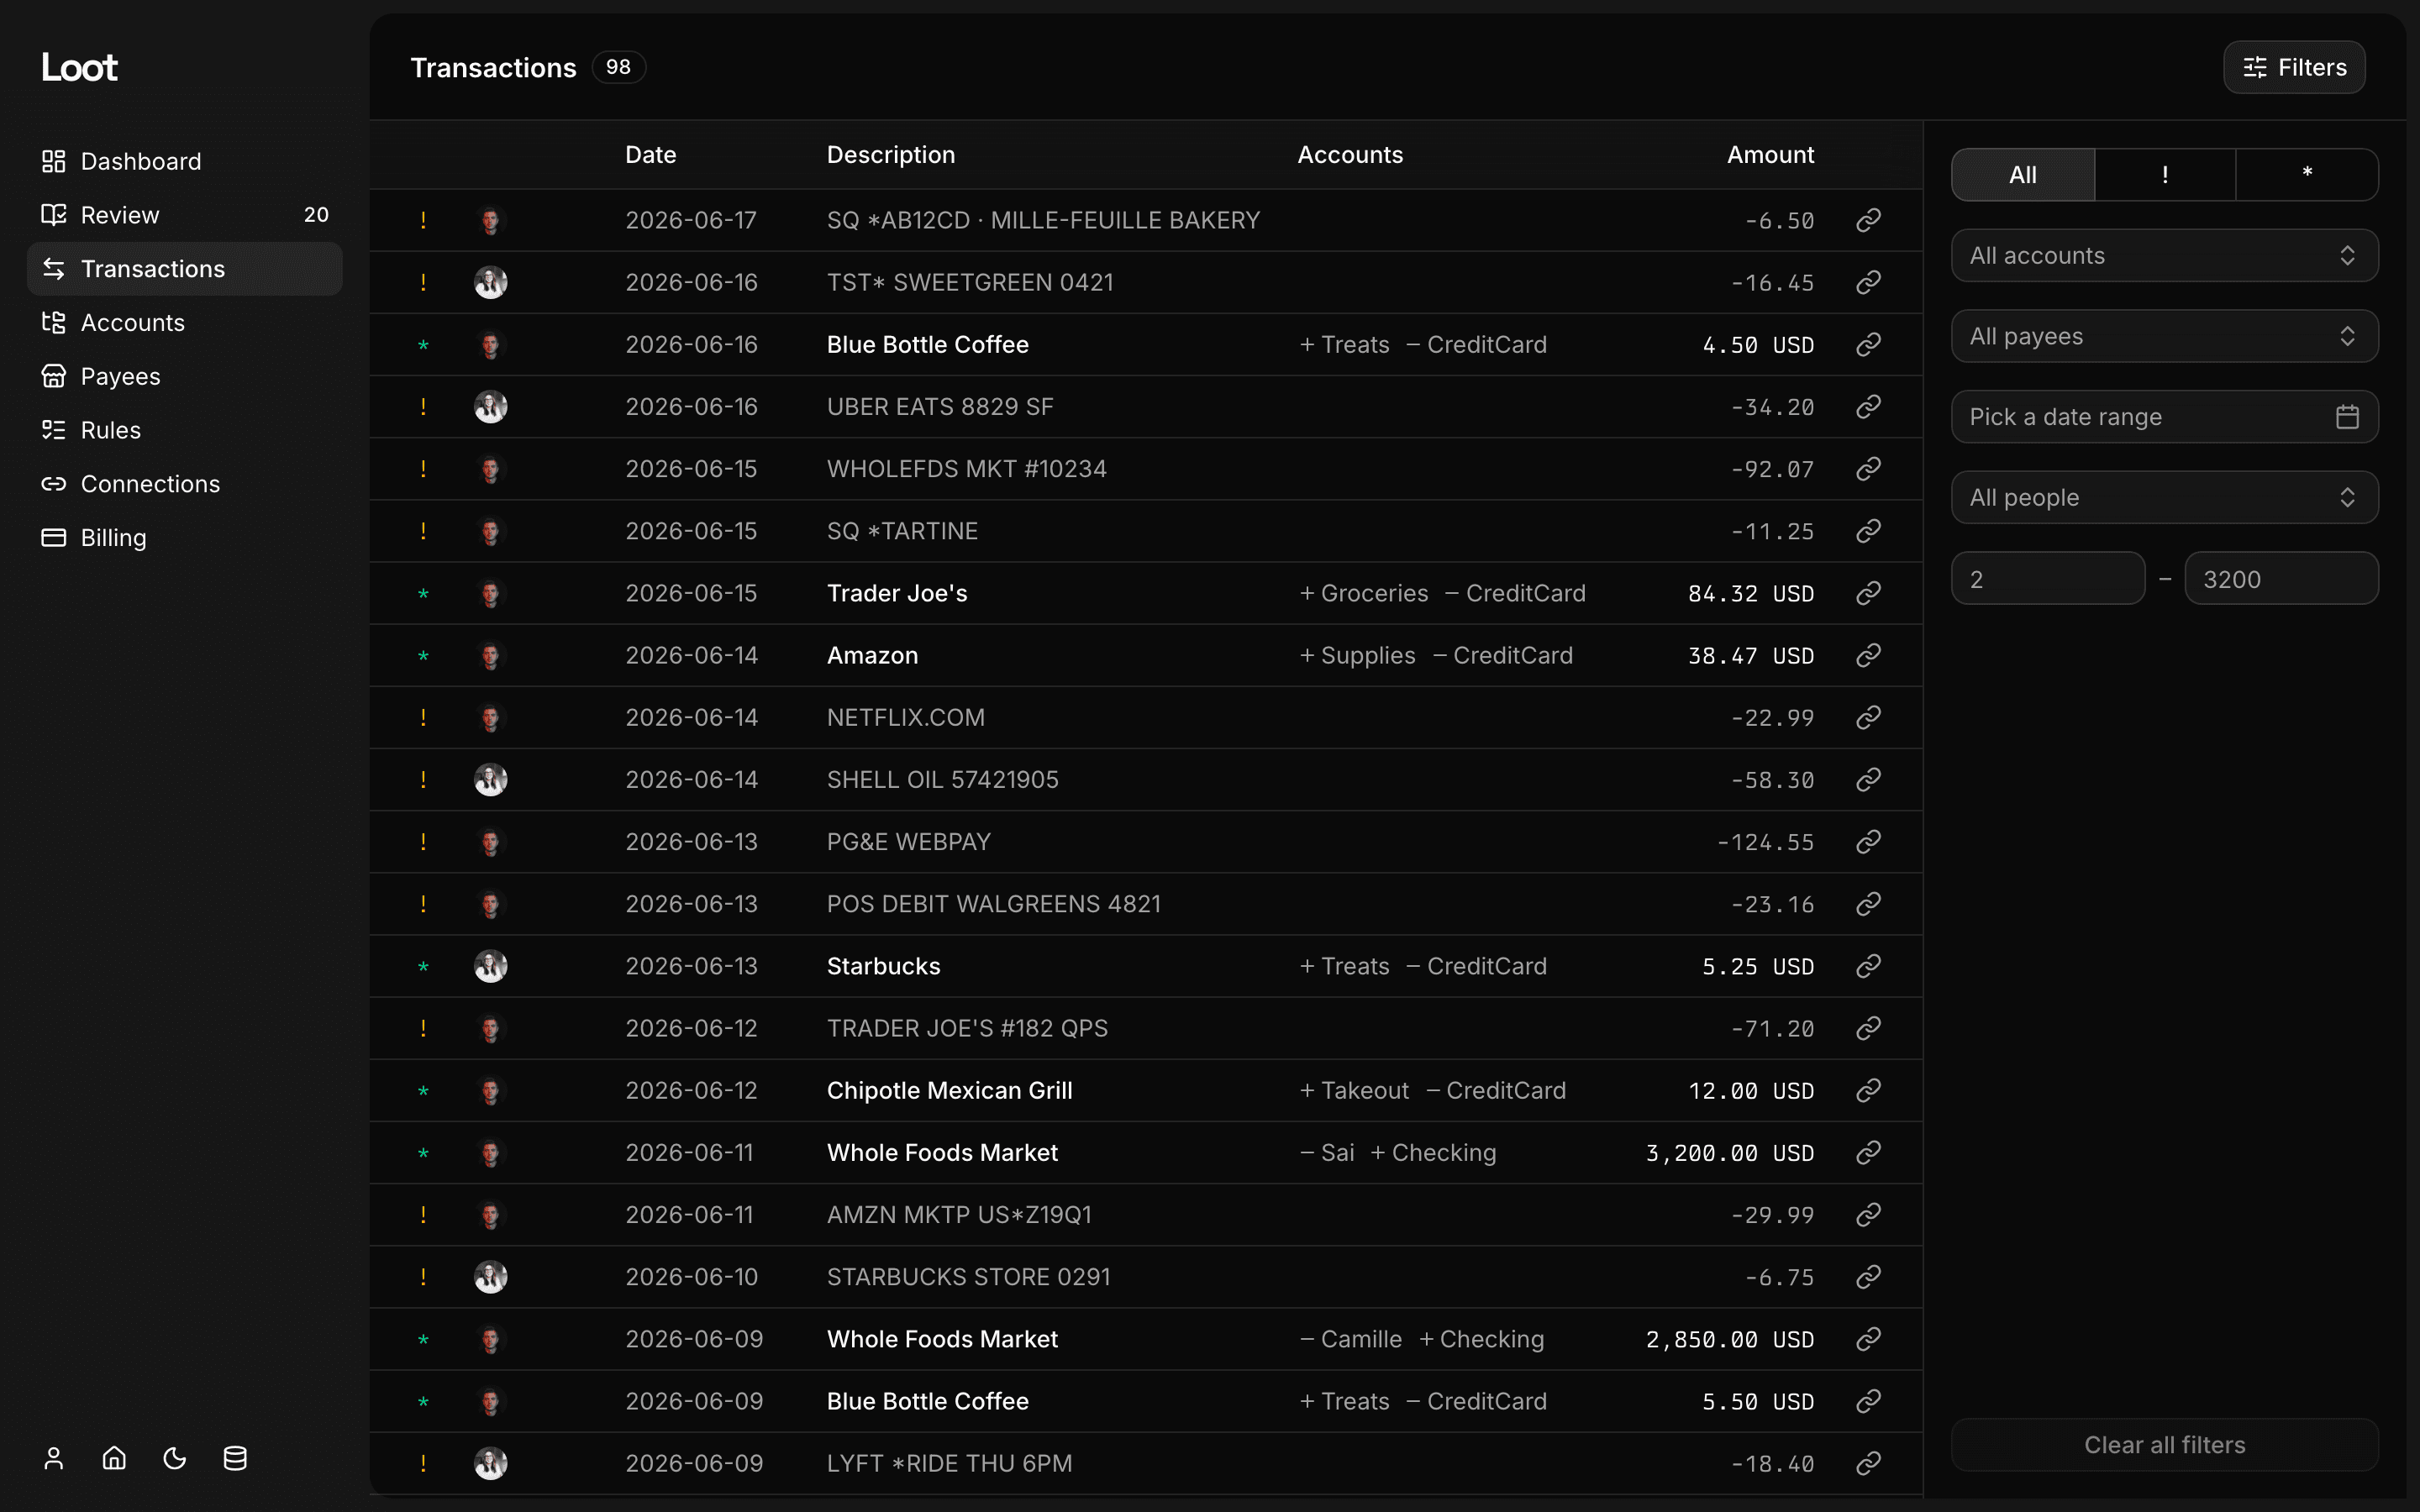The width and height of the screenshot is (2420, 1512).
Task: Click the green asterisk on Amazon row
Action: coord(423,656)
